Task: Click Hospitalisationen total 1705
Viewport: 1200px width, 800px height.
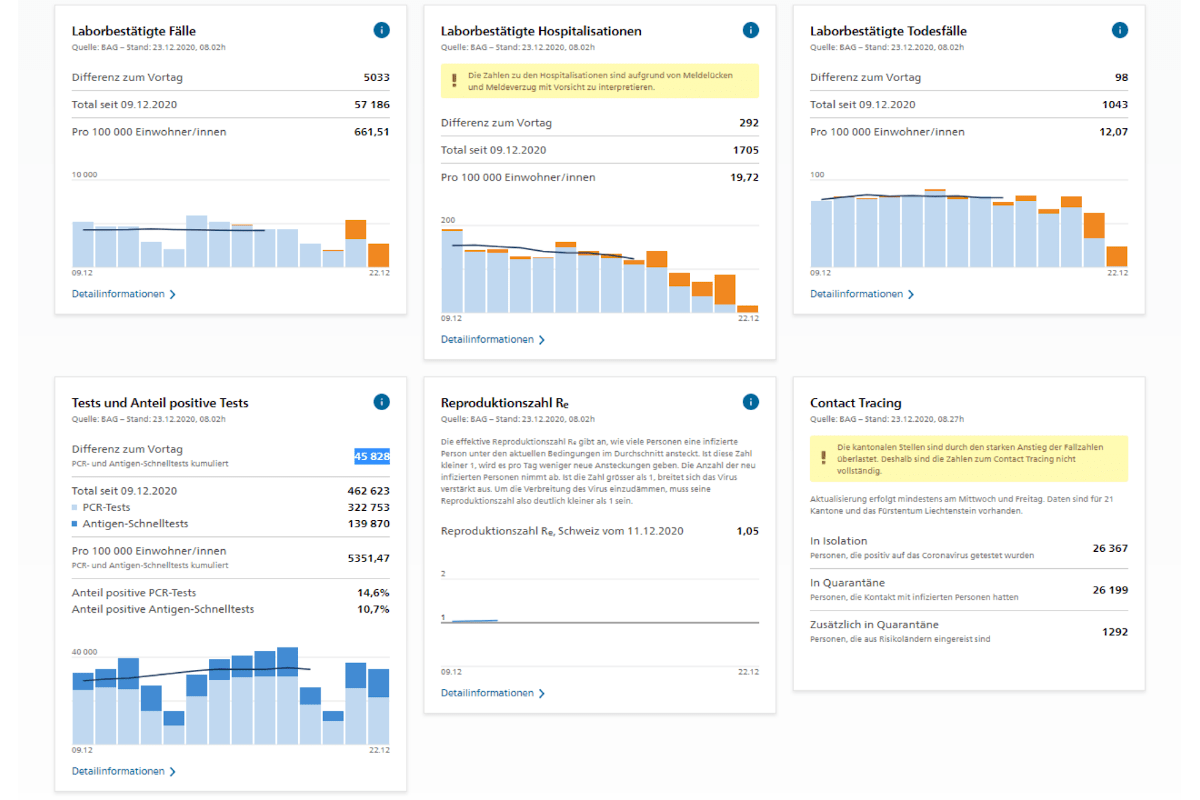Action: coord(746,150)
